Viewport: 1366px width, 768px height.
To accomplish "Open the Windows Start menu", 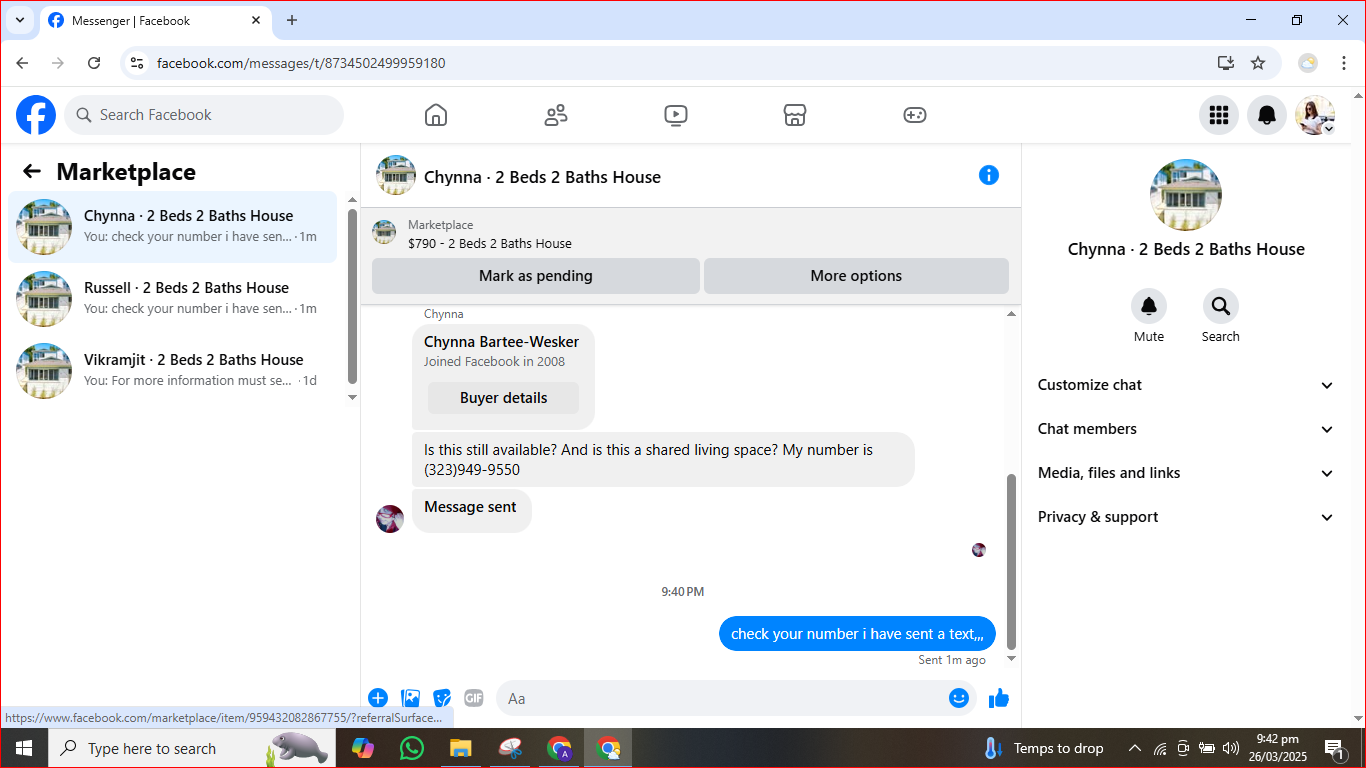I will pyautogui.click(x=23, y=748).
